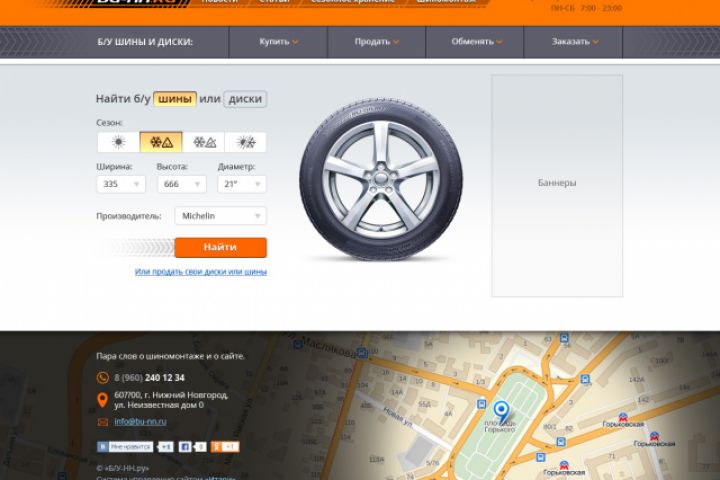Click the orange location pin beside the address

(x=102, y=400)
